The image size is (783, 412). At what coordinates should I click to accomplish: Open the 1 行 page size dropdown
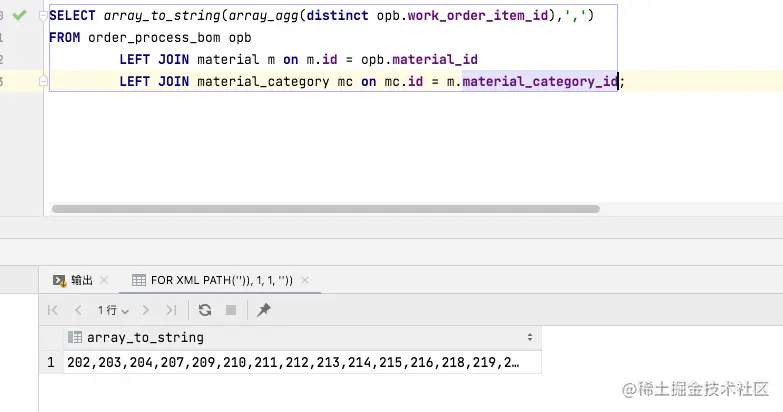pyautogui.click(x=113, y=310)
